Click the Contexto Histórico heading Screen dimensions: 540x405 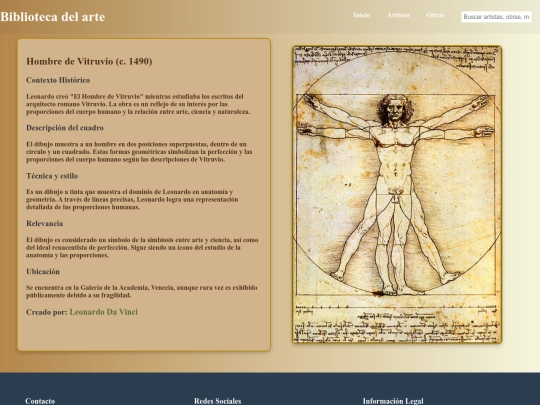58,80
